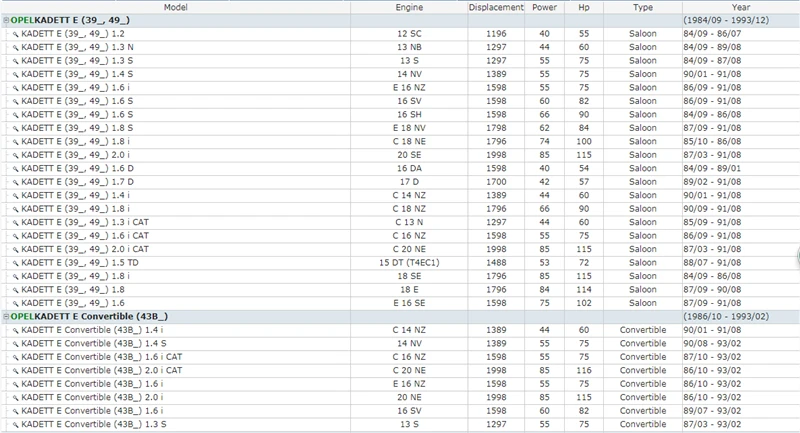
Task: Click magnifier icon for 1.8 i C 18 NZ row
Action: (x=16, y=209)
